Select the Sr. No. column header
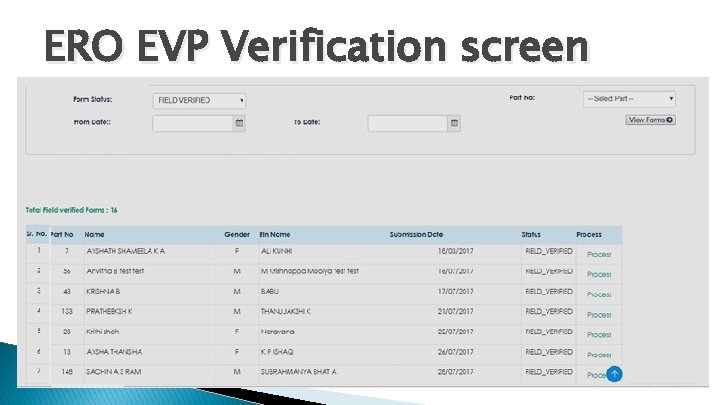 tap(37, 234)
